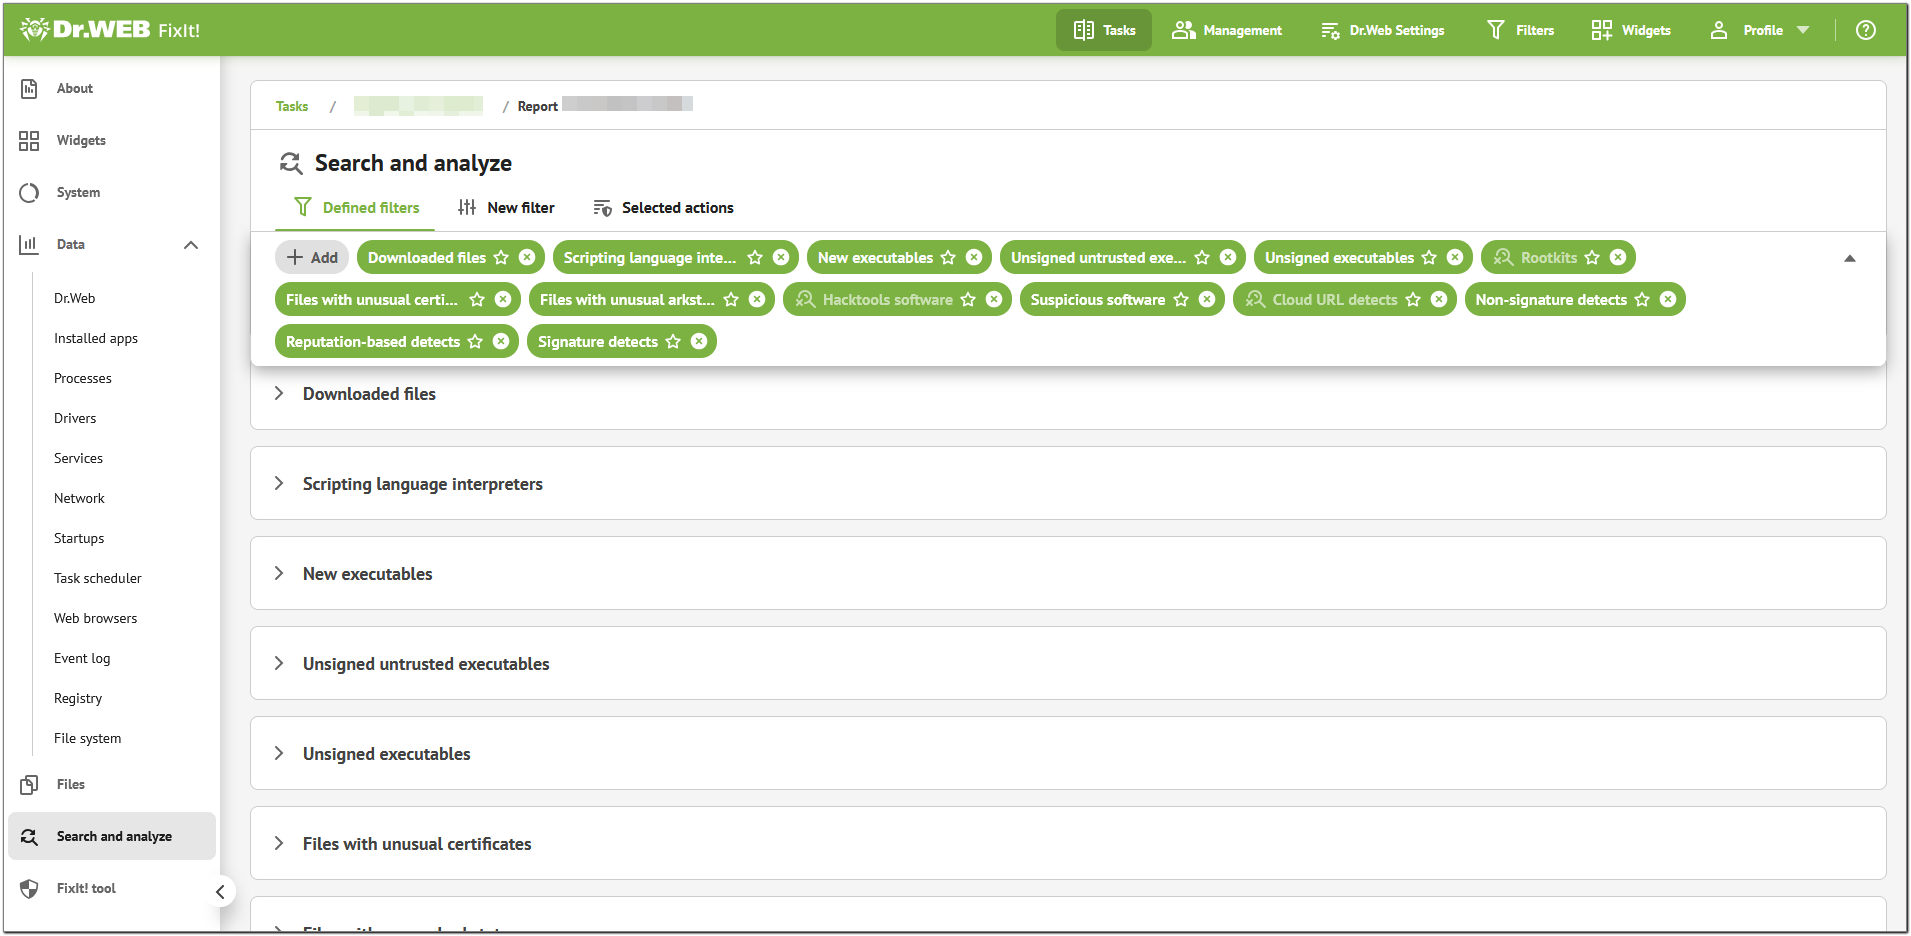This screenshot has height=936, width=1911.
Task: Select Search and analyze in sidebar
Action: click(x=112, y=836)
